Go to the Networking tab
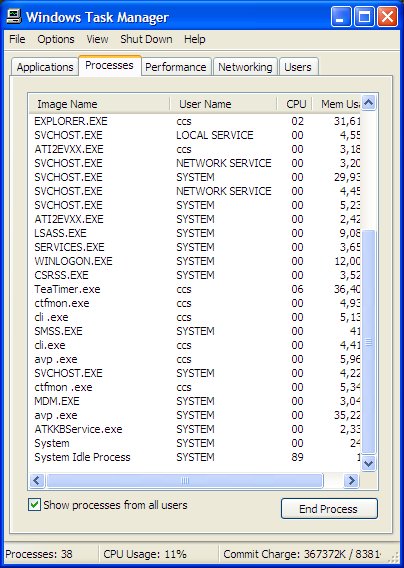Viewport: 404px width, 568px height. [x=245, y=67]
